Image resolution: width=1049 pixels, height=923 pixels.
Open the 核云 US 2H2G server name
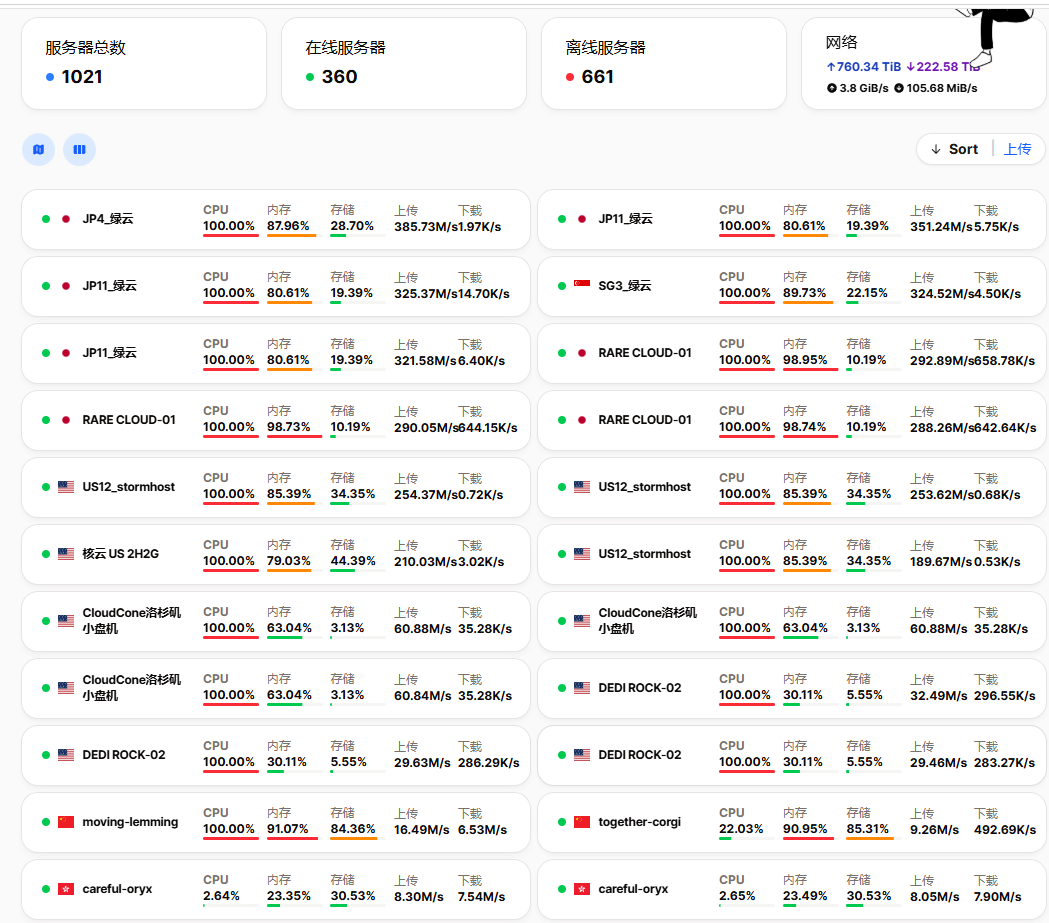120,554
